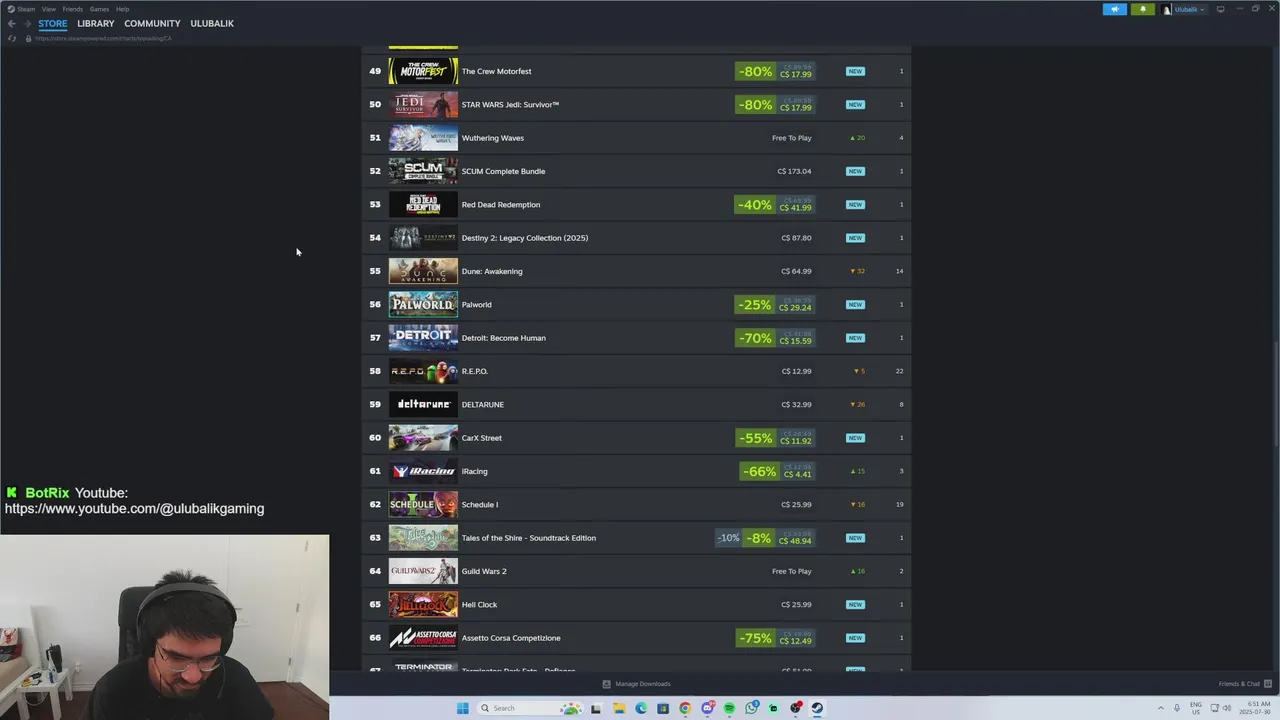Open the Games menu
The width and height of the screenshot is (1280, 720).
[99, 9]
